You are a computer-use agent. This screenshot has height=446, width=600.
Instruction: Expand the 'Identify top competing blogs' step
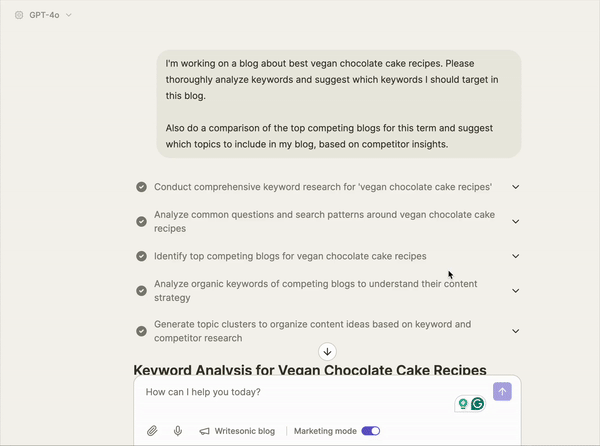[x=516, y=256]
